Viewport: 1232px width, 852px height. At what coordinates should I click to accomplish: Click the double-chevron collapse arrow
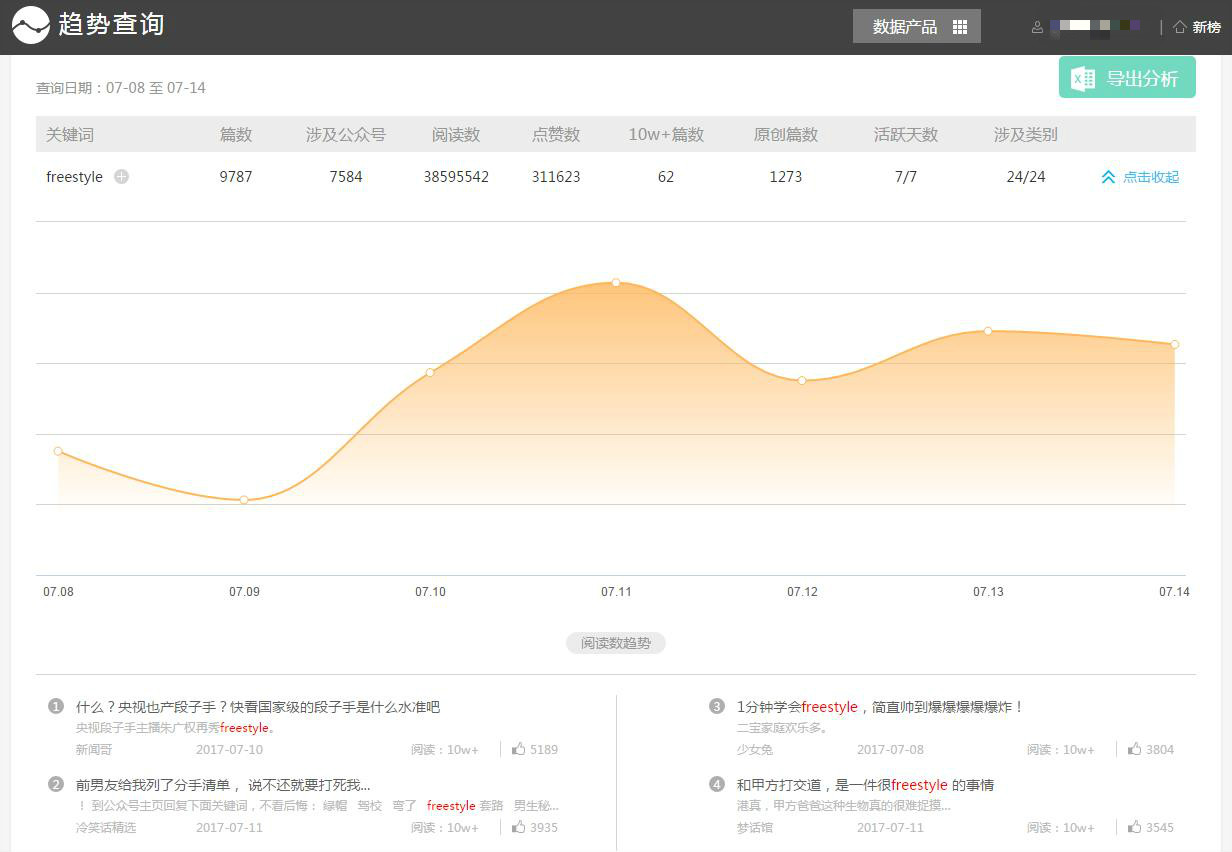1108,176
